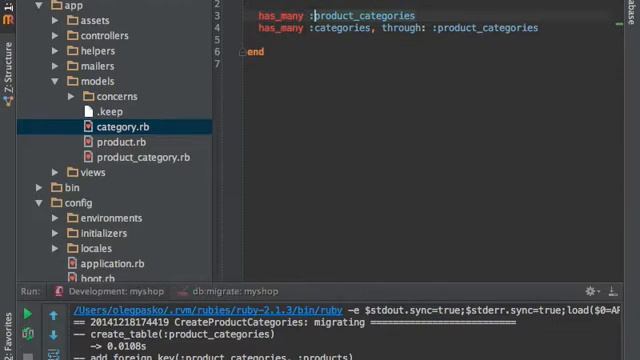
Task: Rerun using the green play button
Action: 27,314
